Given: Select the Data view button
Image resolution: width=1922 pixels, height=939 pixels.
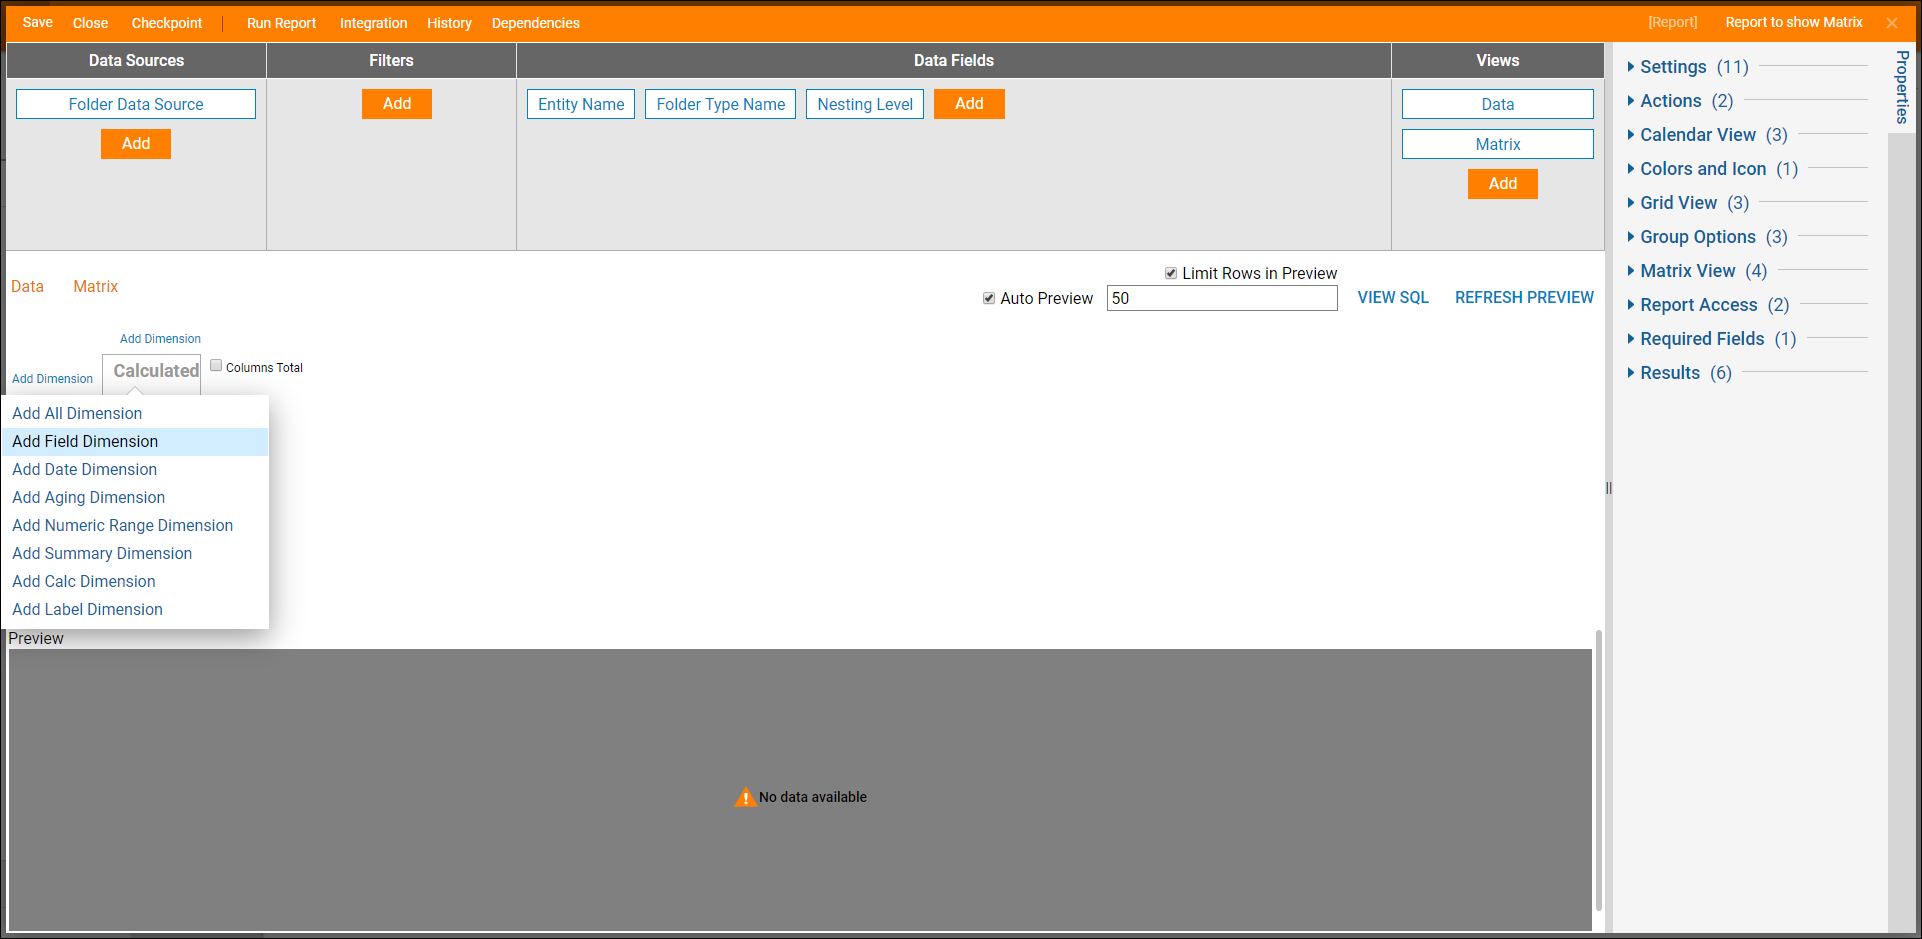Looking at the screenshot, I should click(1498, 104).
